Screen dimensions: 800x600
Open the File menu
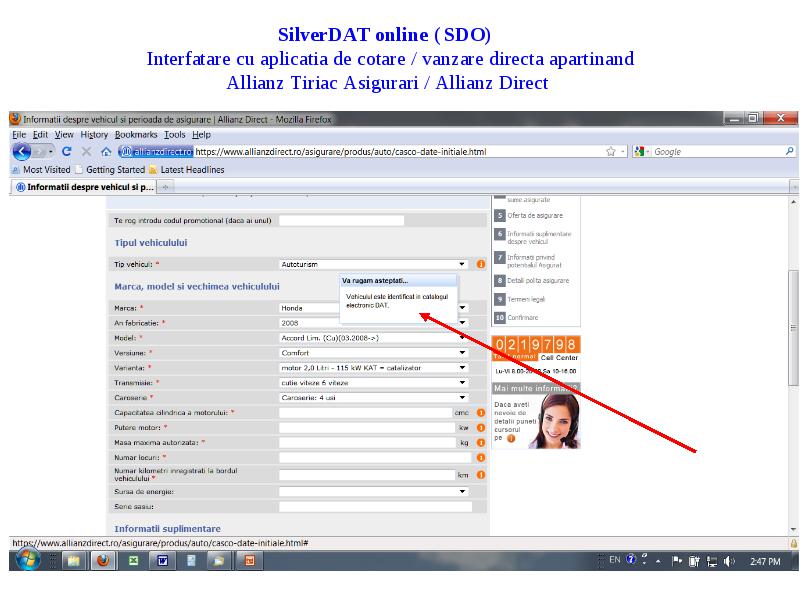click(x=19, y=135)
